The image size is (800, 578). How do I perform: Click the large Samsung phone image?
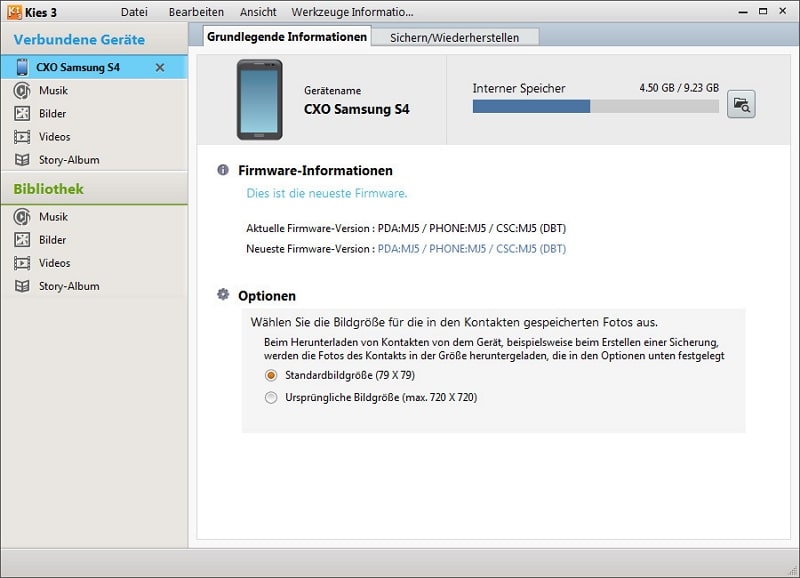259,99
